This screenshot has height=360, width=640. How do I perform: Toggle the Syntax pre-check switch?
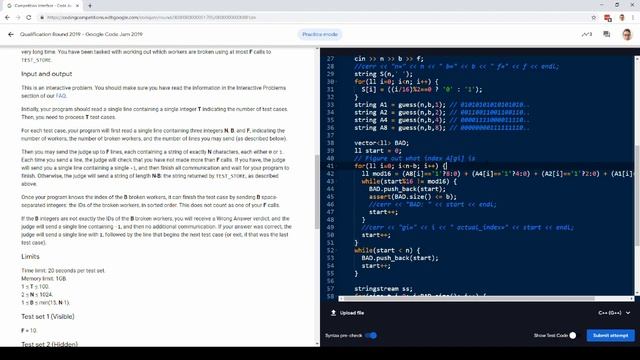tap(371, 336)
